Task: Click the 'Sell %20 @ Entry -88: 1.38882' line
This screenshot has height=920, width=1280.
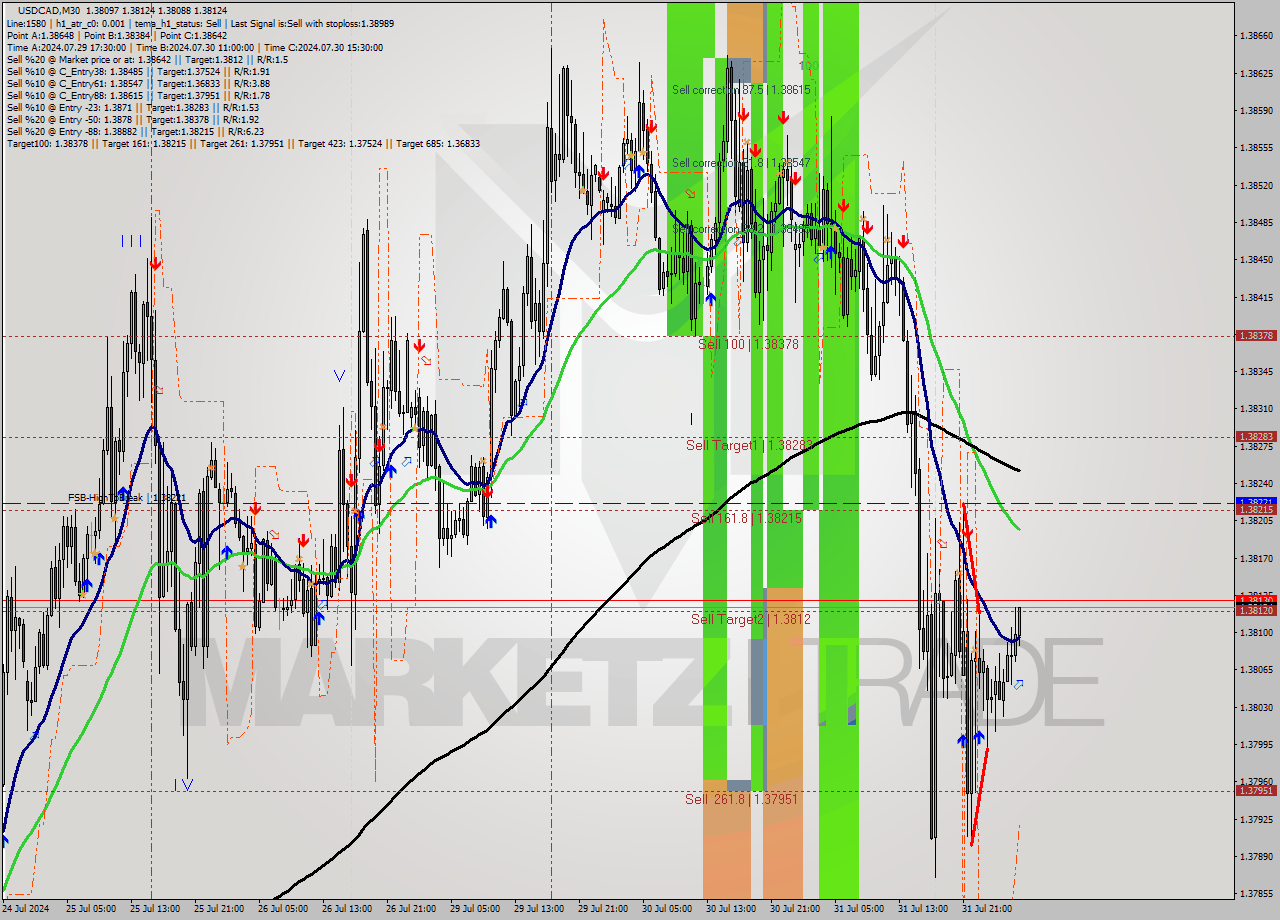Action: [x=135, y=131]
